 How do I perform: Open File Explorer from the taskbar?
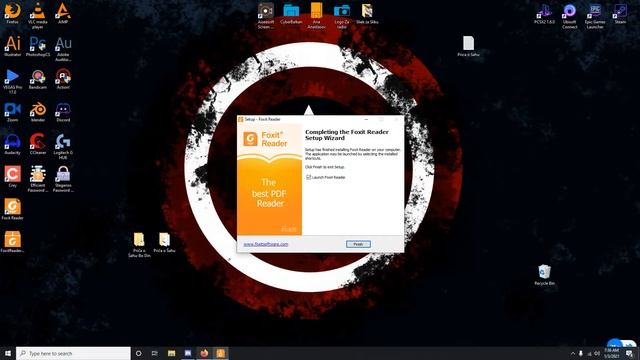(171, 353)
